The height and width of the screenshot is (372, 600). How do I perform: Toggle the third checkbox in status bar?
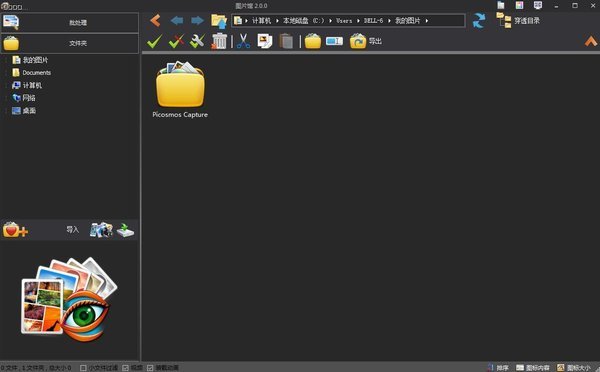150,368
